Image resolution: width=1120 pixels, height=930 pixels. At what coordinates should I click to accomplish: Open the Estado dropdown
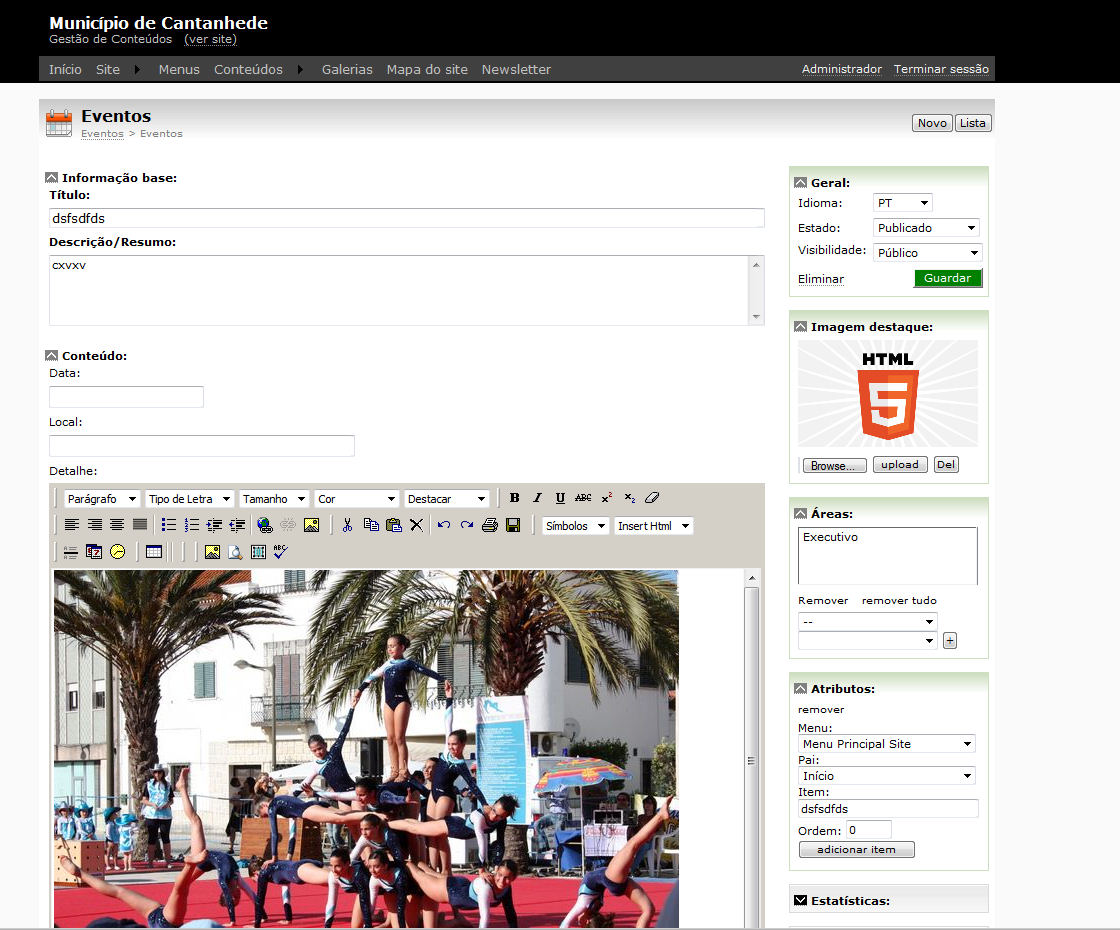point(926,228)
